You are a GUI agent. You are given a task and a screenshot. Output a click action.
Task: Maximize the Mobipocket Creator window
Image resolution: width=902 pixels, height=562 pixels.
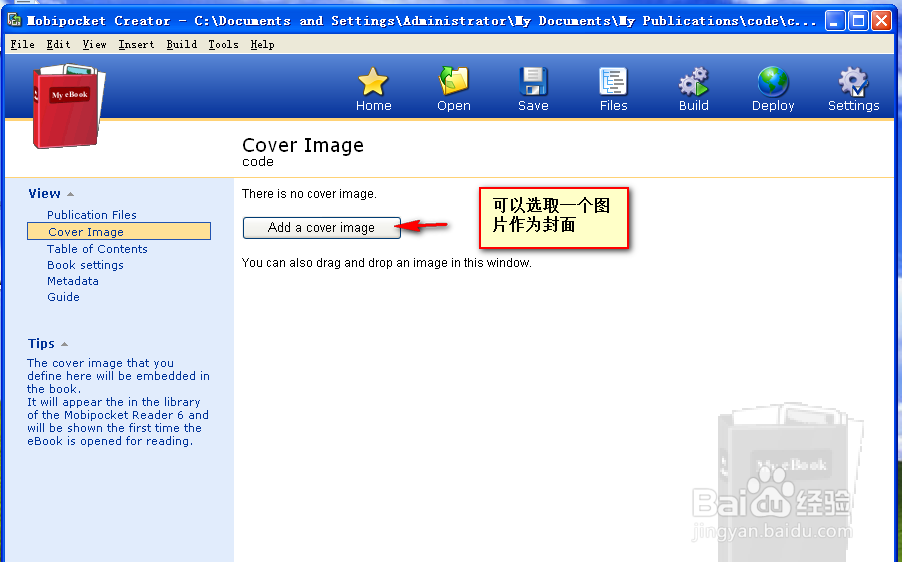[x=858, y=21]
